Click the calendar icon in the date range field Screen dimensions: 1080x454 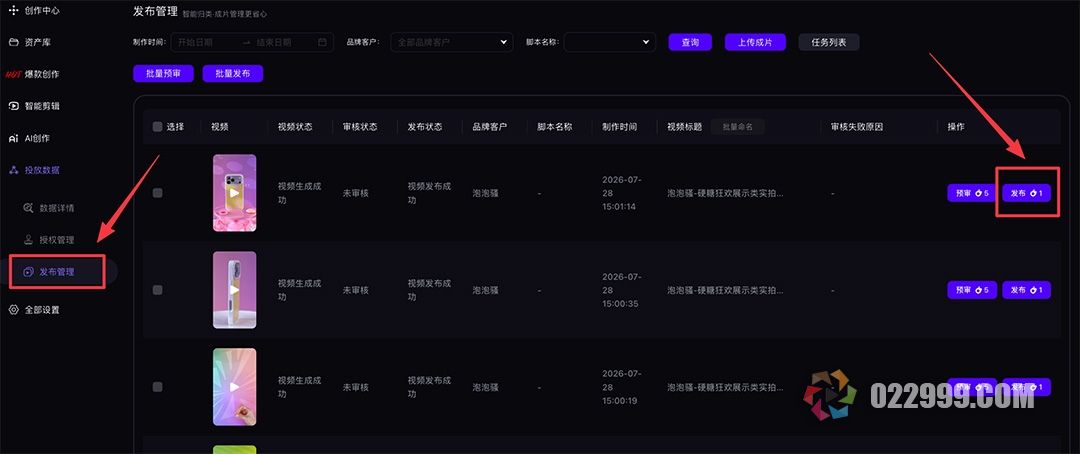click(x=322, y=42)
